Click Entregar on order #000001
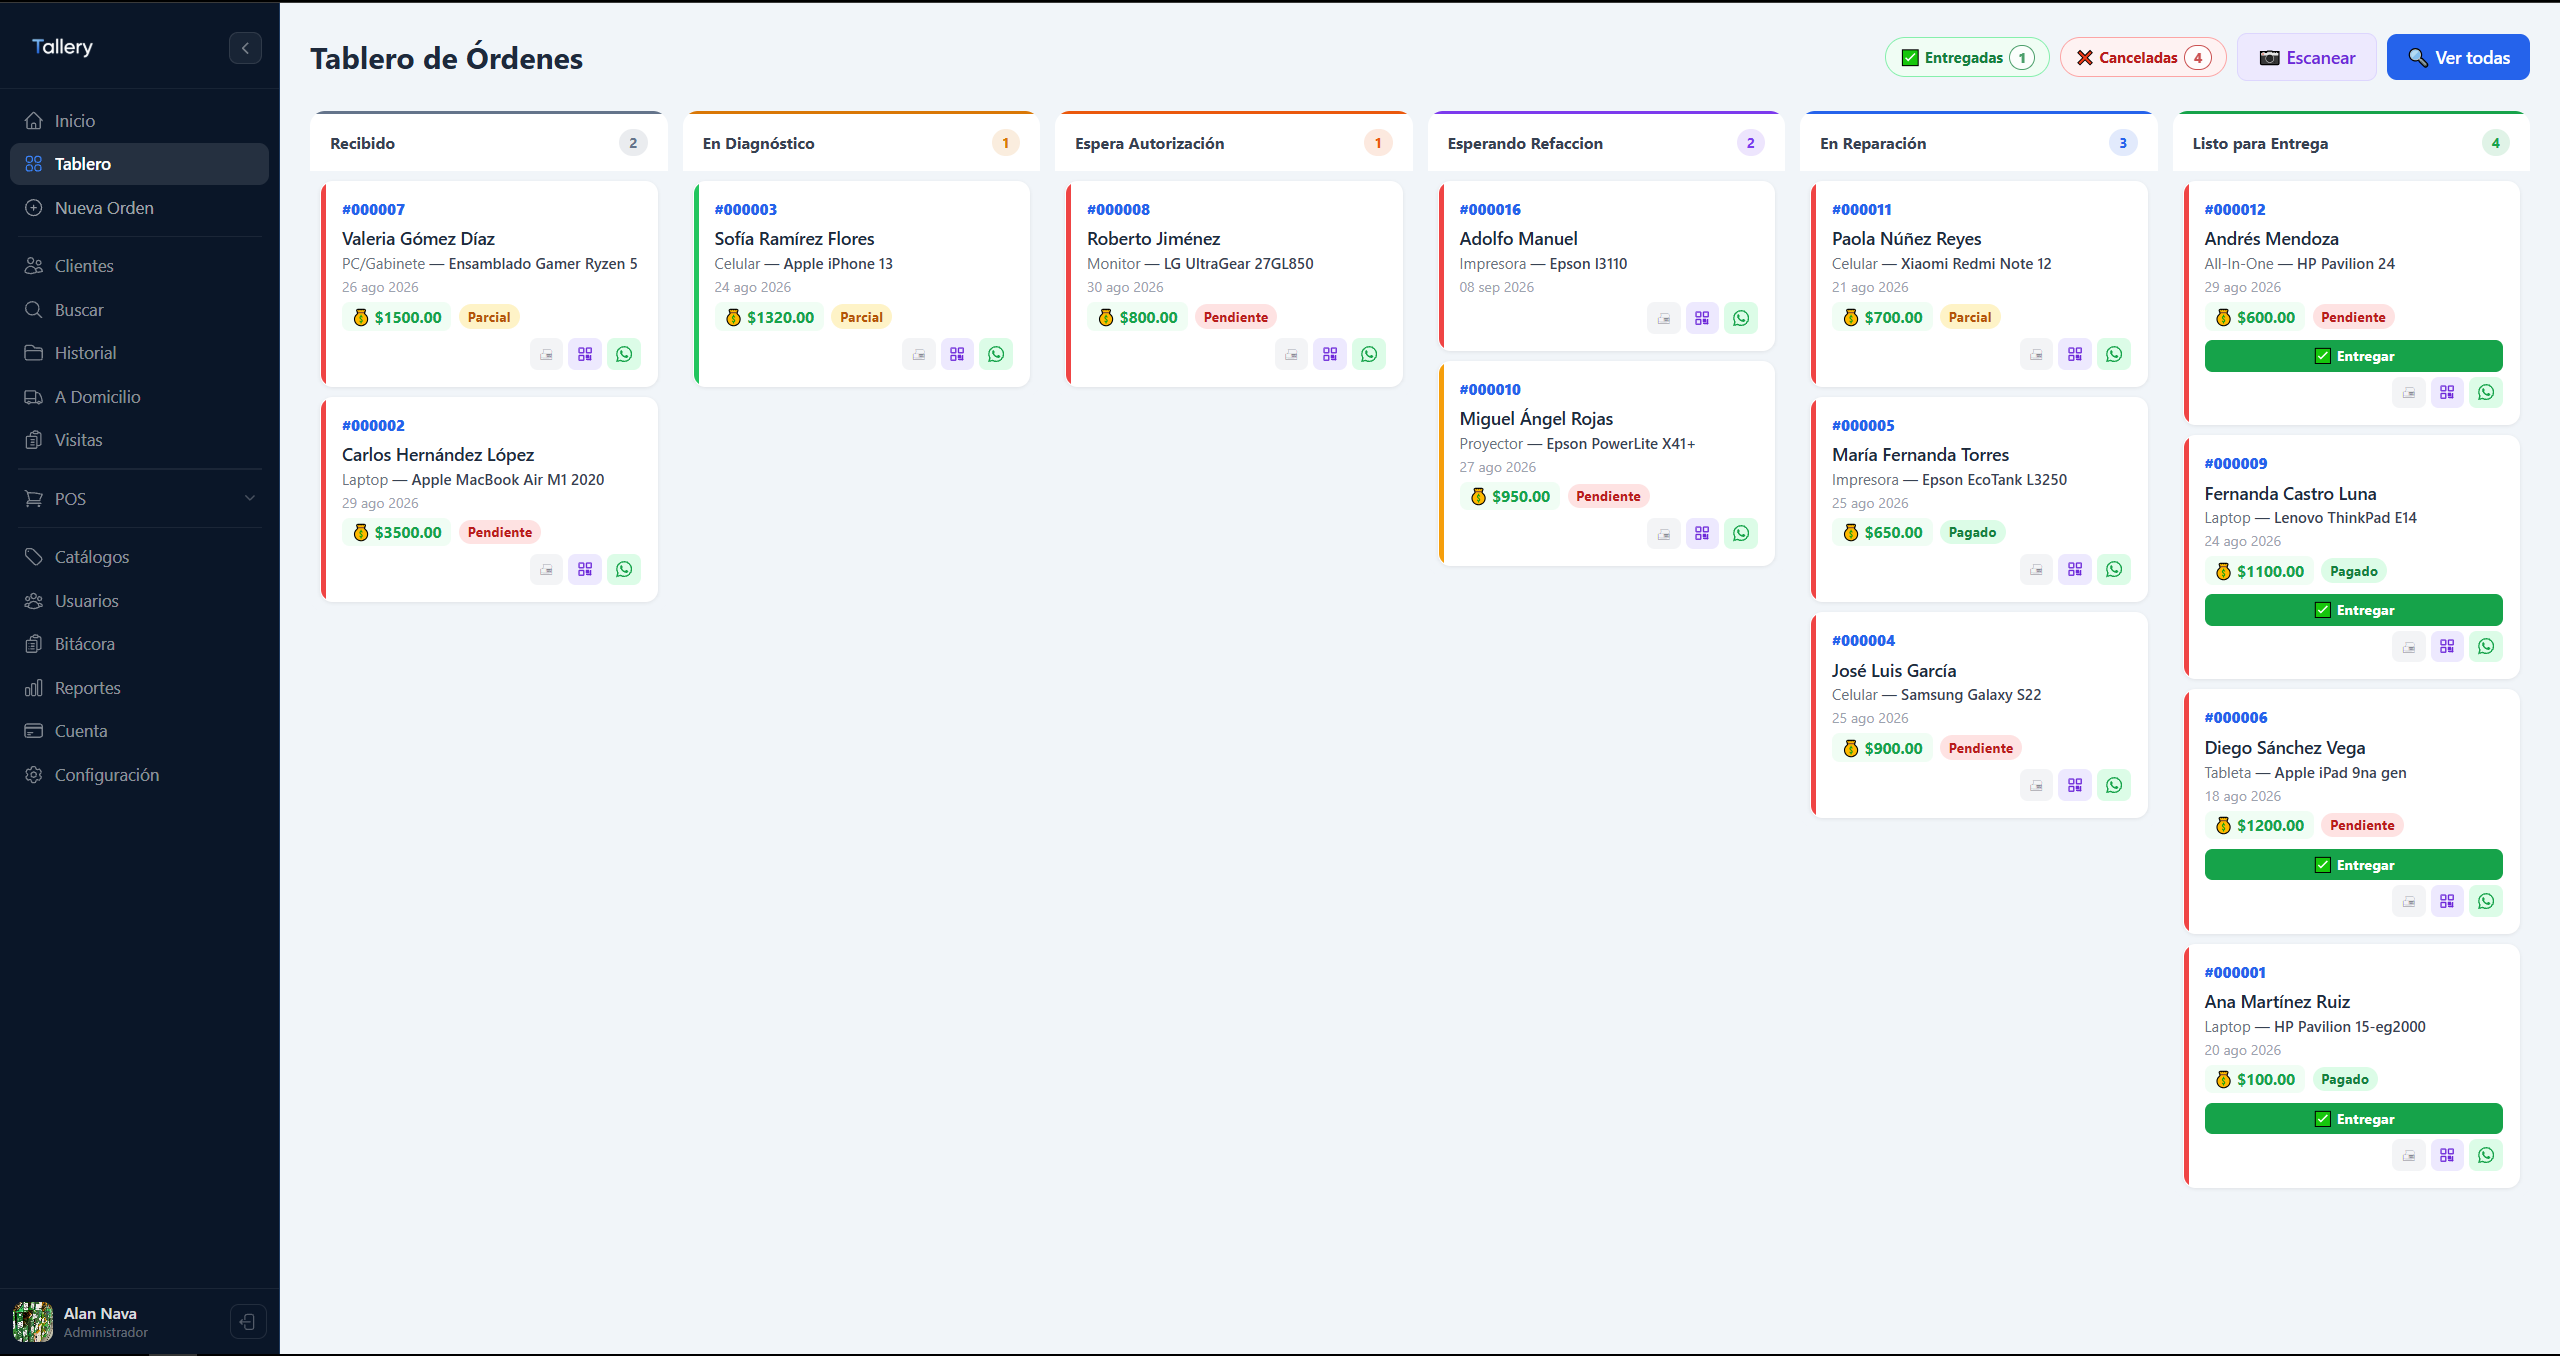Viewport: 2560px width, 1356px height. click(x=2354, y=1119)
